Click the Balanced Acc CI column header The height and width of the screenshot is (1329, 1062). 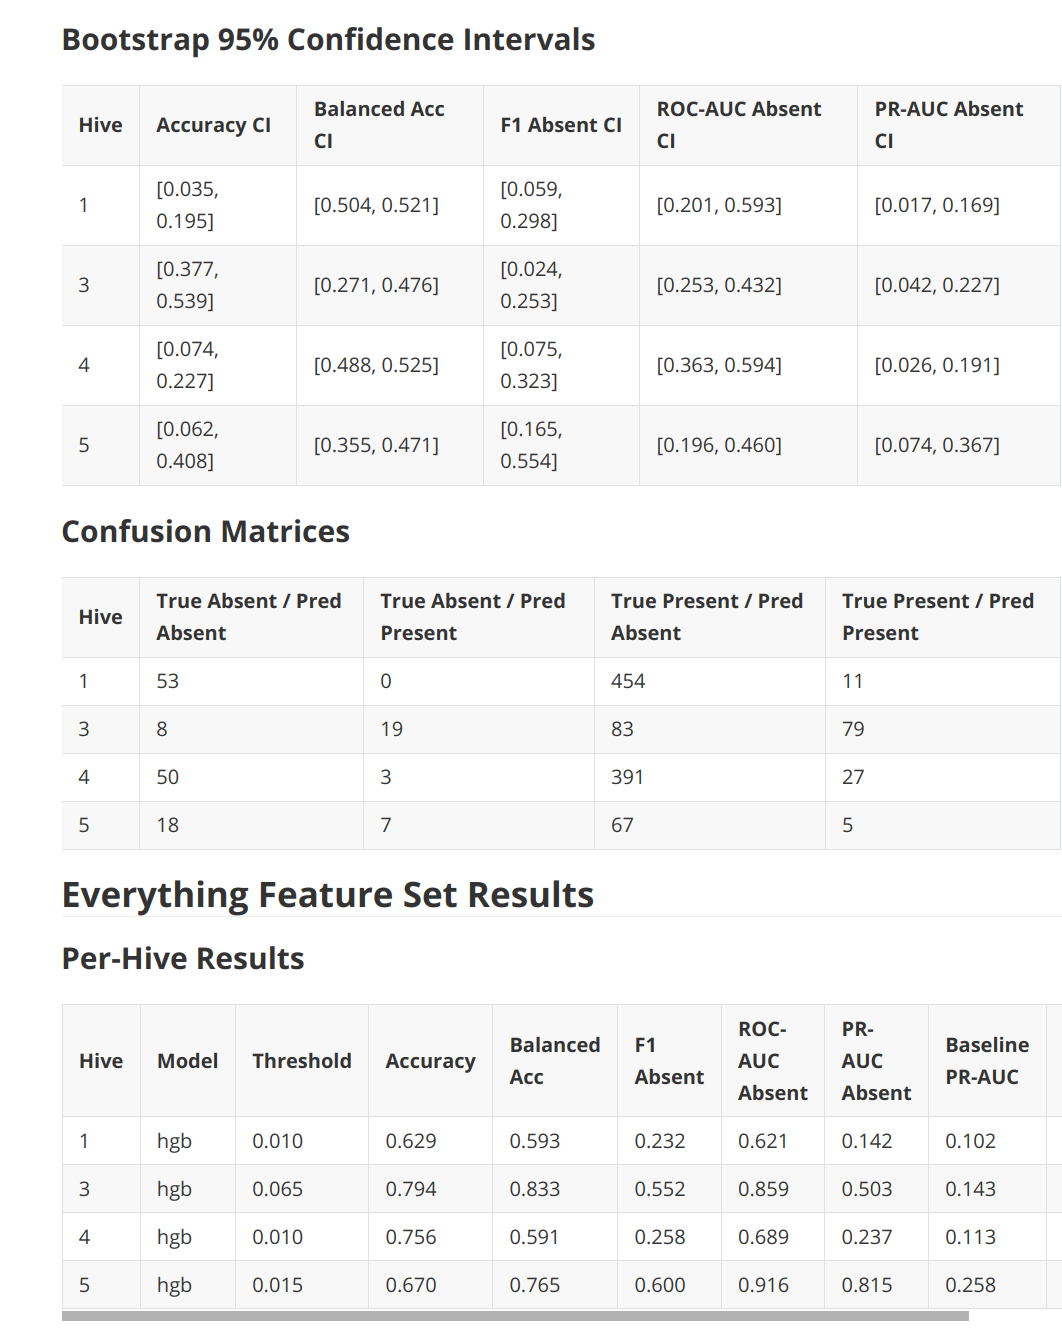click(x=390, y=125)
